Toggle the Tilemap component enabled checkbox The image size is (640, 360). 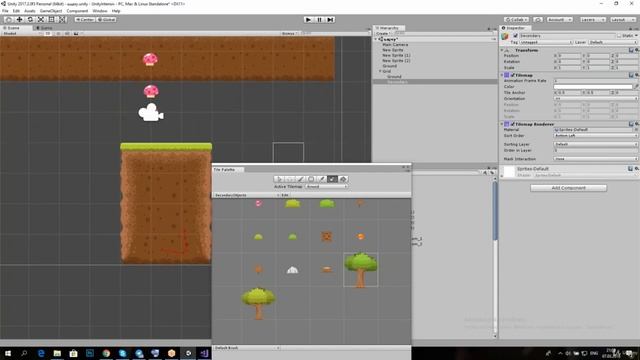[x=513, y=75]
